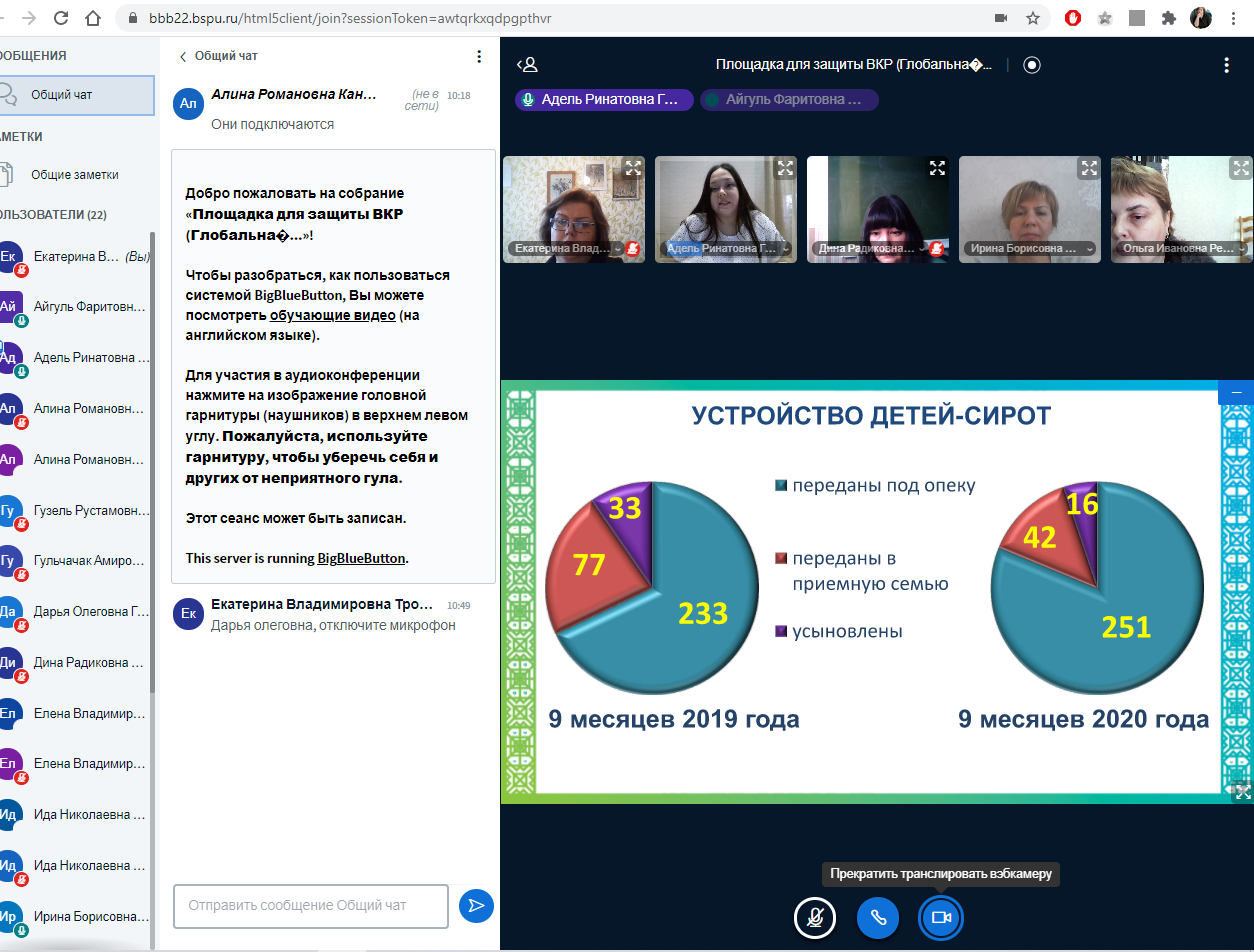
Task: Follow the BigBlueButton link in welcome message
Action: tap(361, 558)
